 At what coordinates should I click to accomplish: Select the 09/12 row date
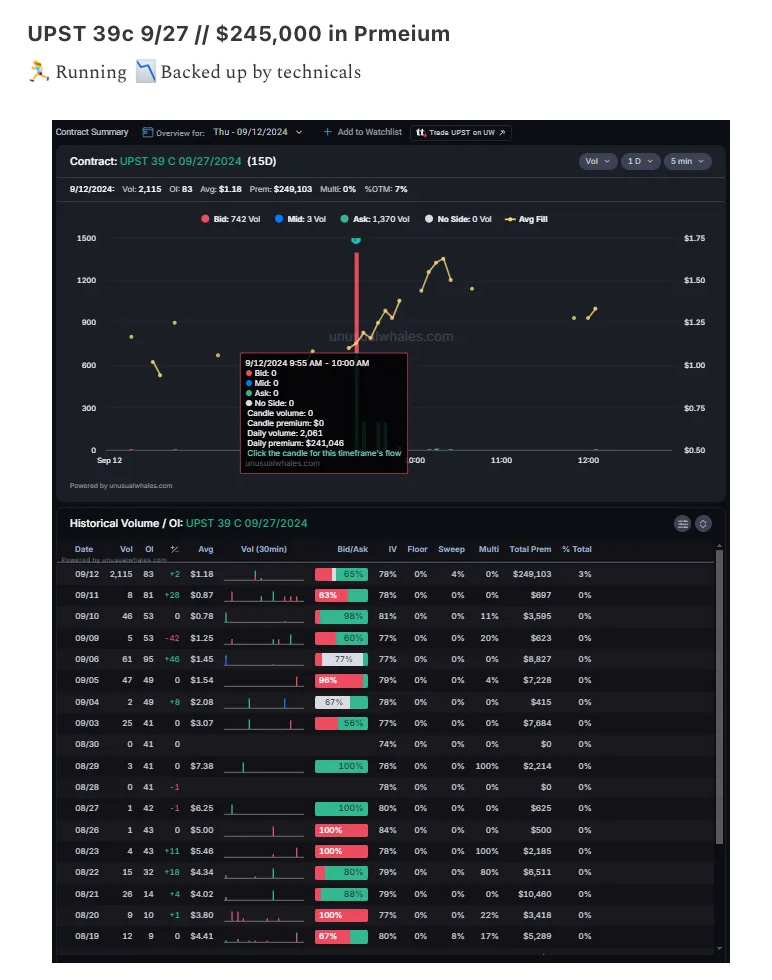[87, 574]
